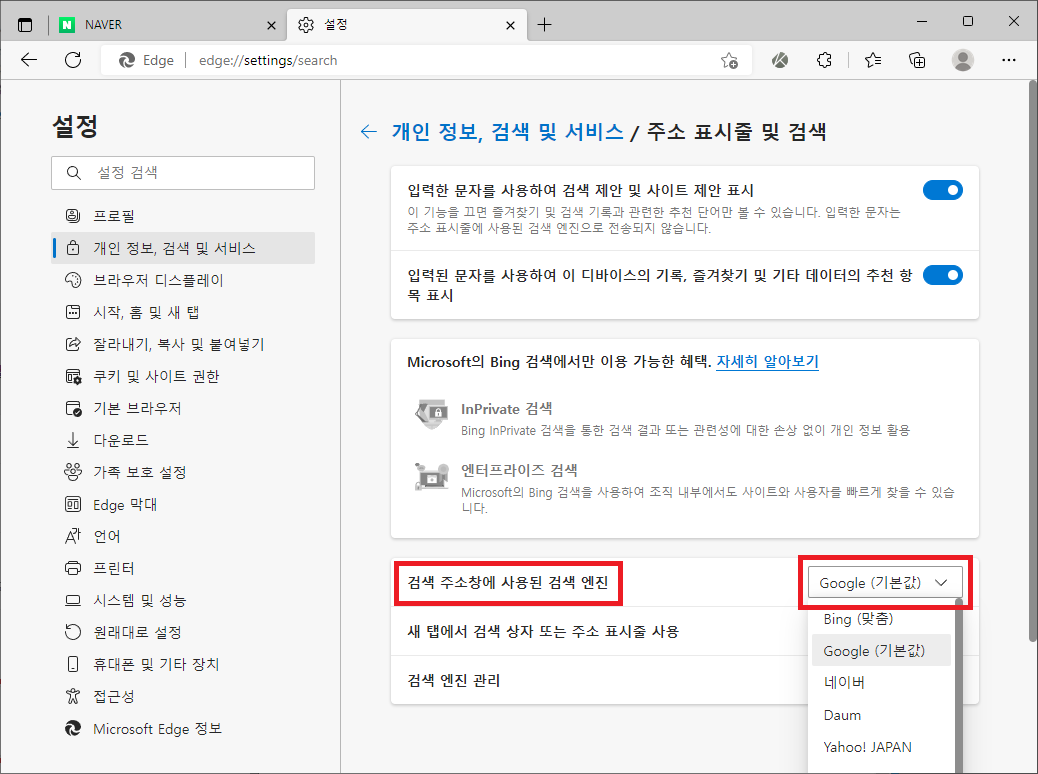Click the InPrivate 검색 icon
This screenshot has width=1038, height=774.
tap(431, 414)
